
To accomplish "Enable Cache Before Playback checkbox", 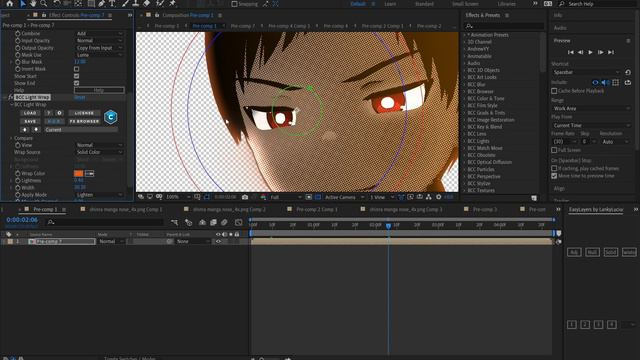I will (554, 91).
